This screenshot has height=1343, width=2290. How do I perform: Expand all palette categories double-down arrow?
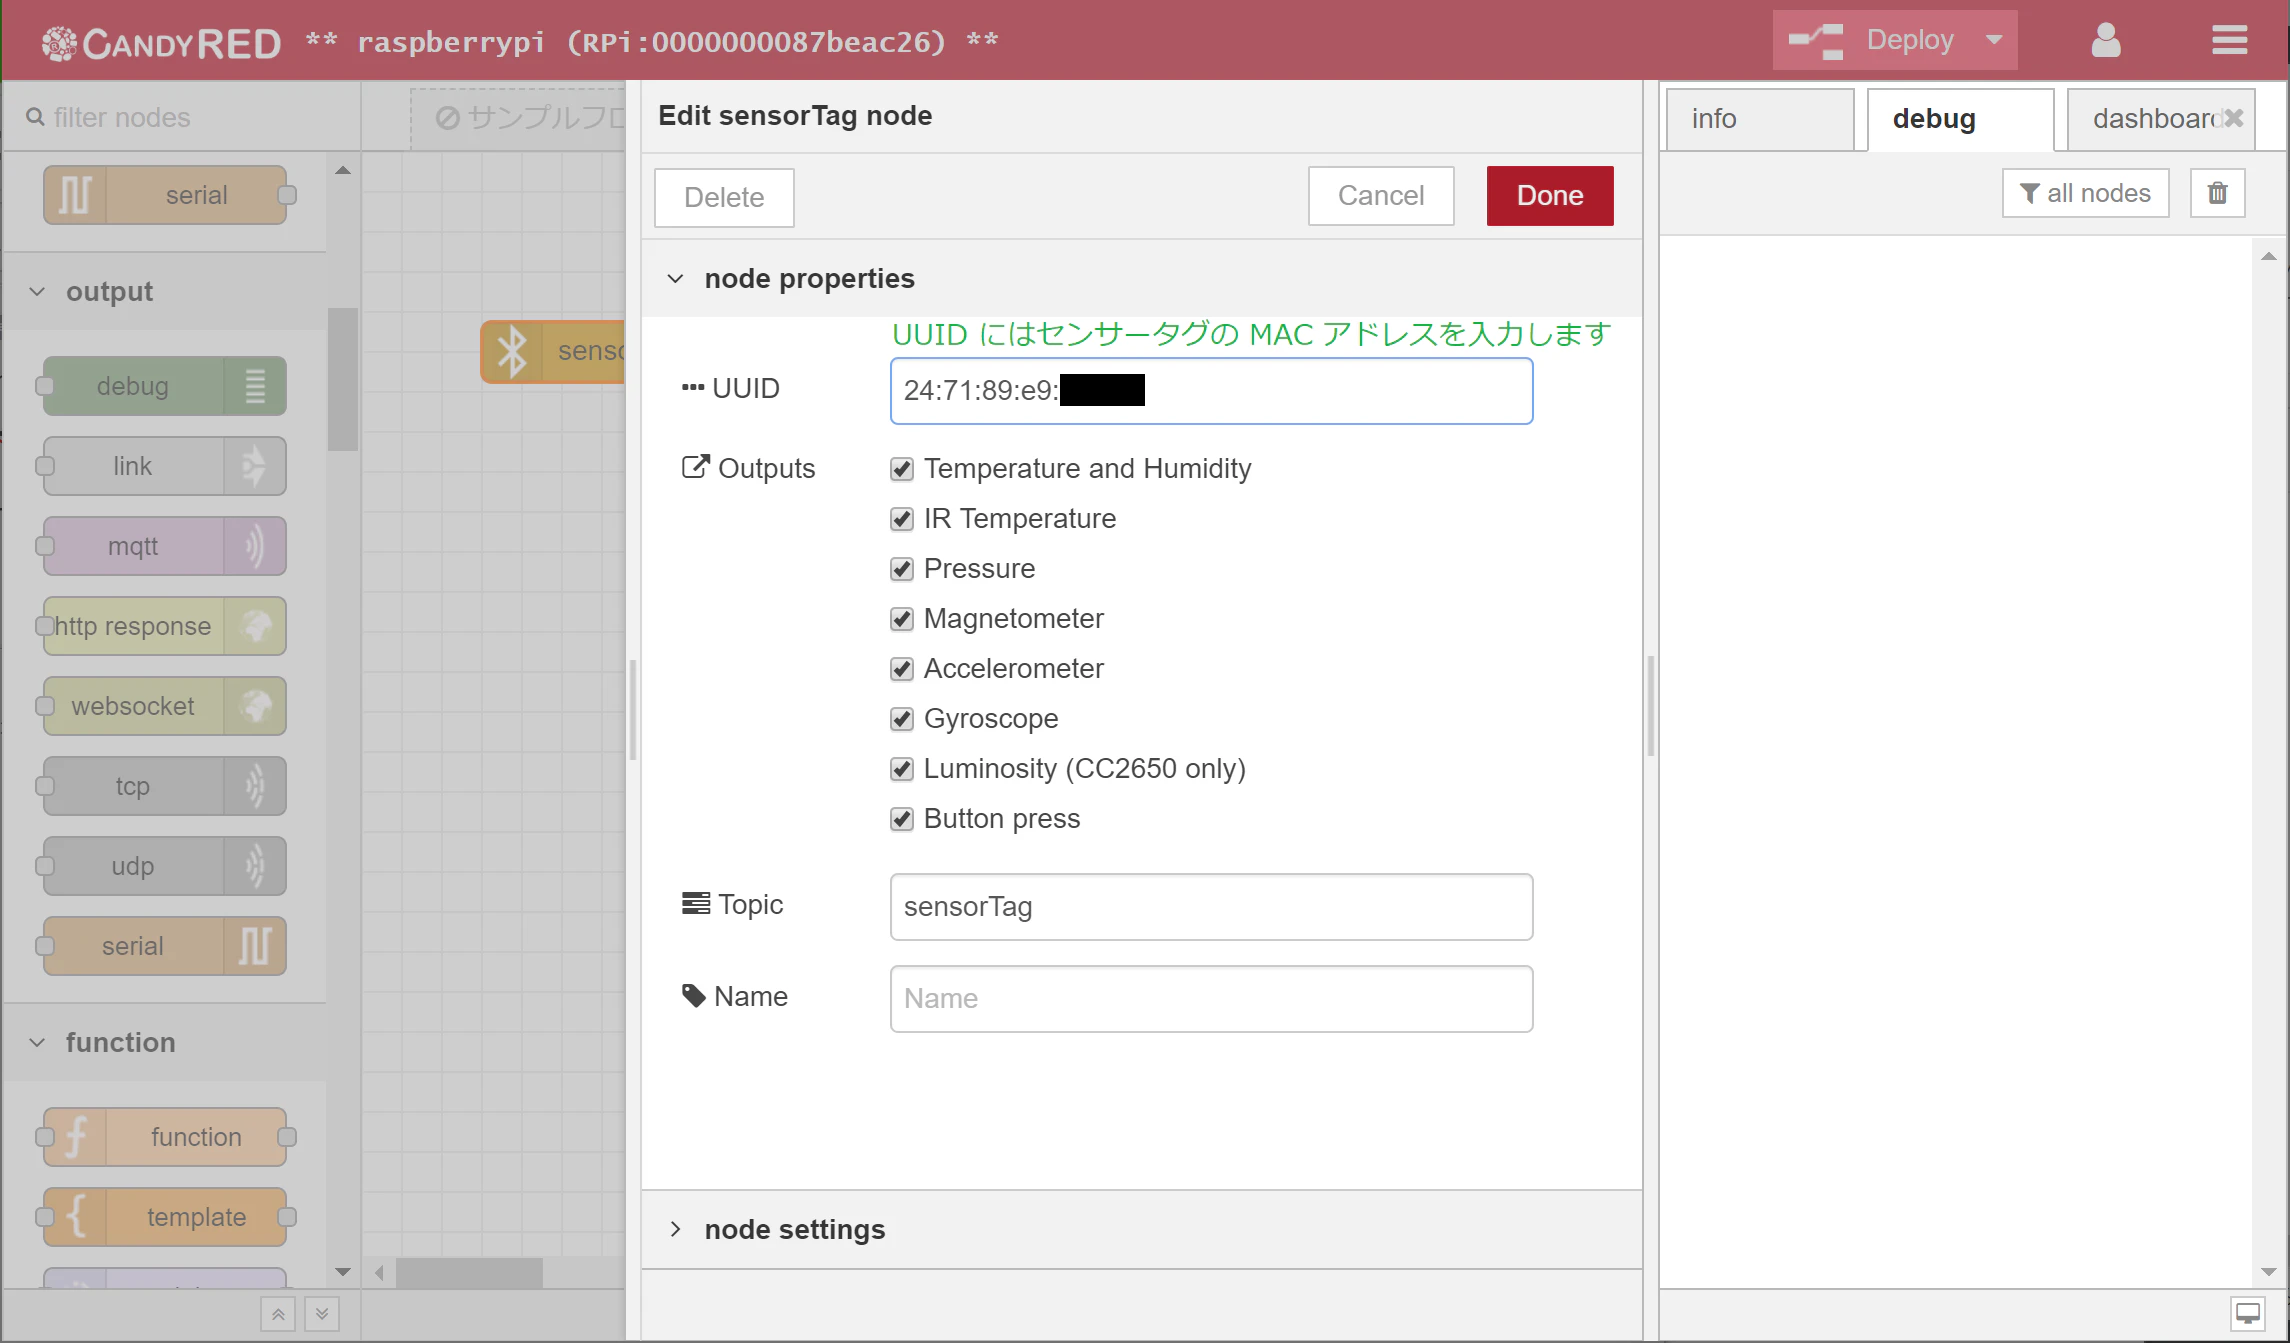tap(322, 1314)
